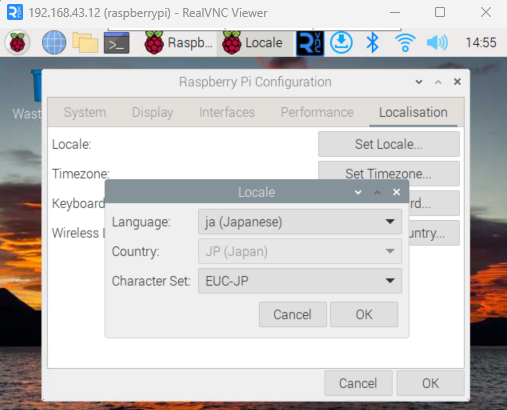Click the Language: label in Locale dialog
The width and height of the screenshot is (507, 410).
[x=141, y=222]
